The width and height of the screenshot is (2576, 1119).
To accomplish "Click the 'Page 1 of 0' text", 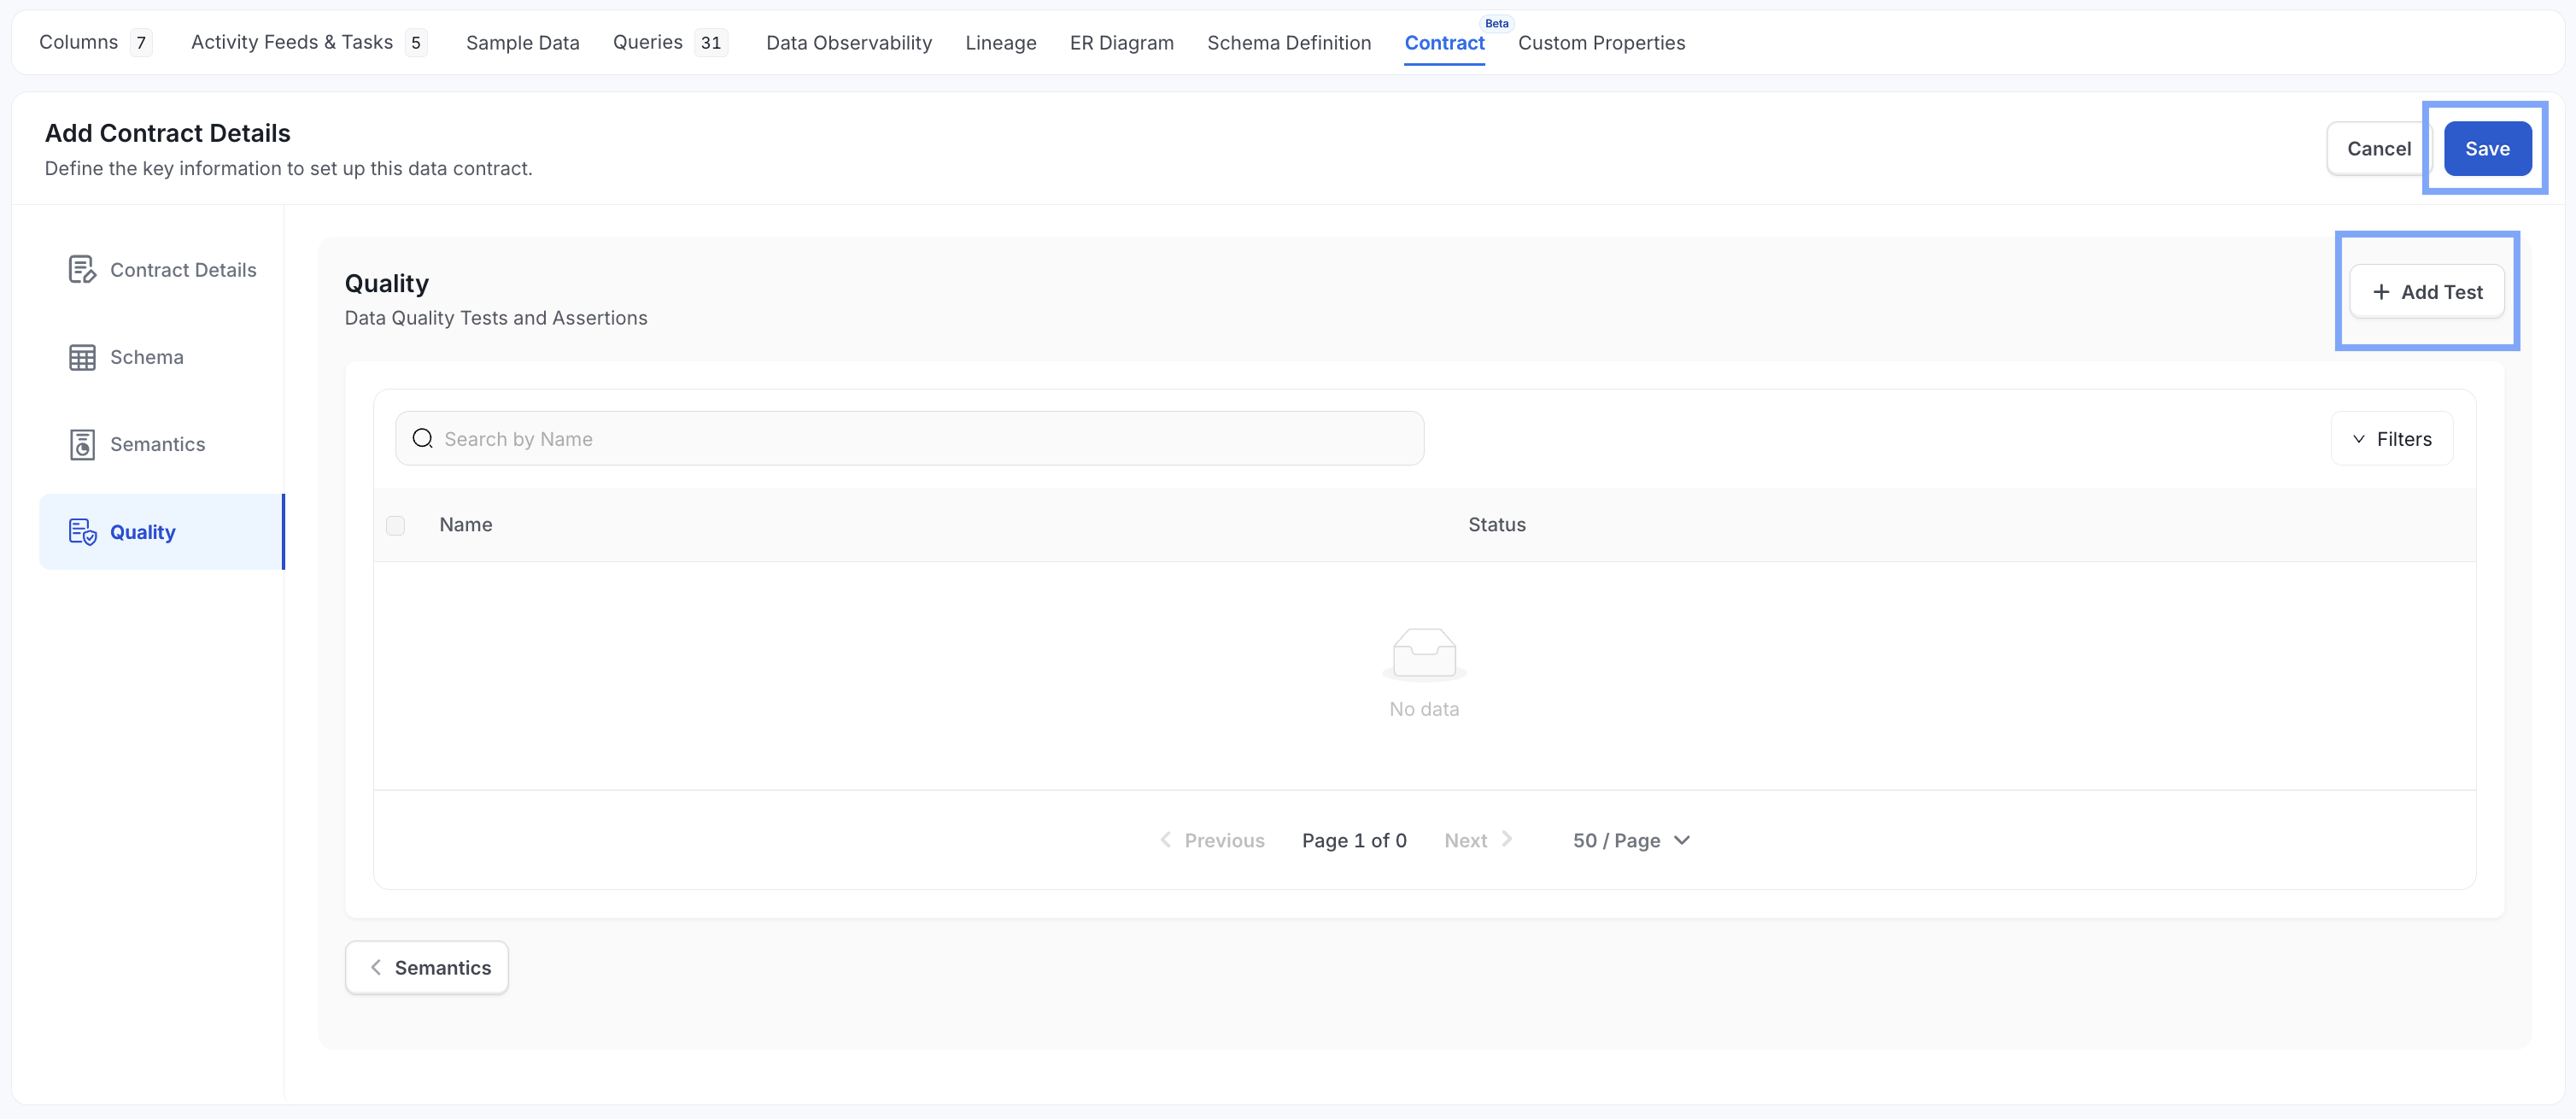I will pos(1354,840).
